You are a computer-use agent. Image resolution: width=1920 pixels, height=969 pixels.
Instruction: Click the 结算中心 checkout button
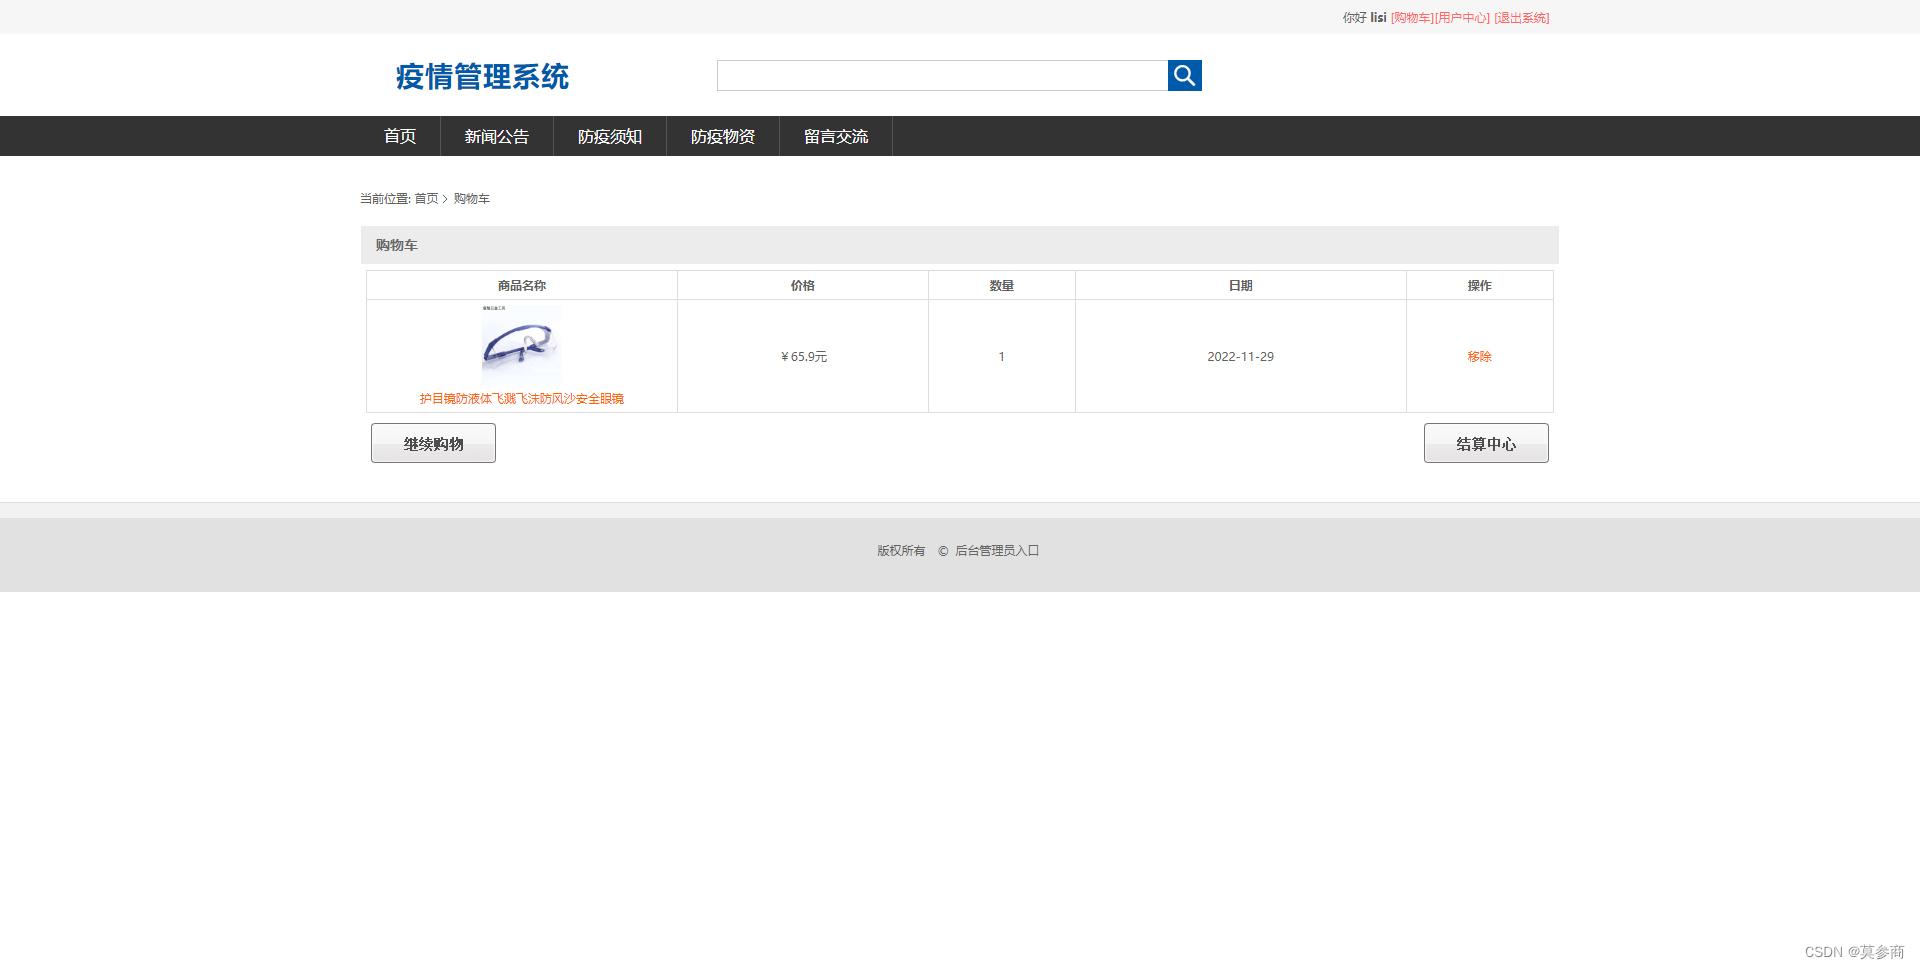point(1486,443)
